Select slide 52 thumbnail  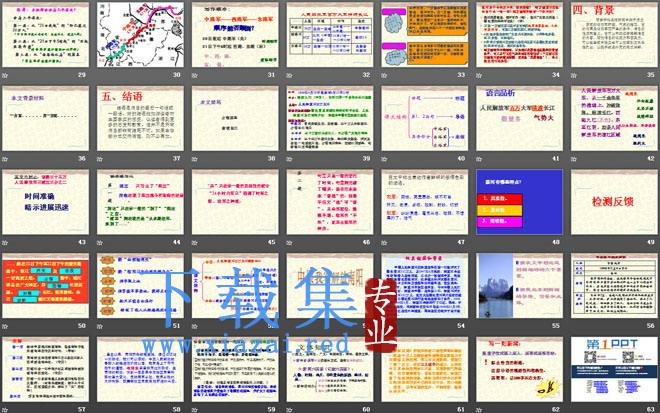235,285
